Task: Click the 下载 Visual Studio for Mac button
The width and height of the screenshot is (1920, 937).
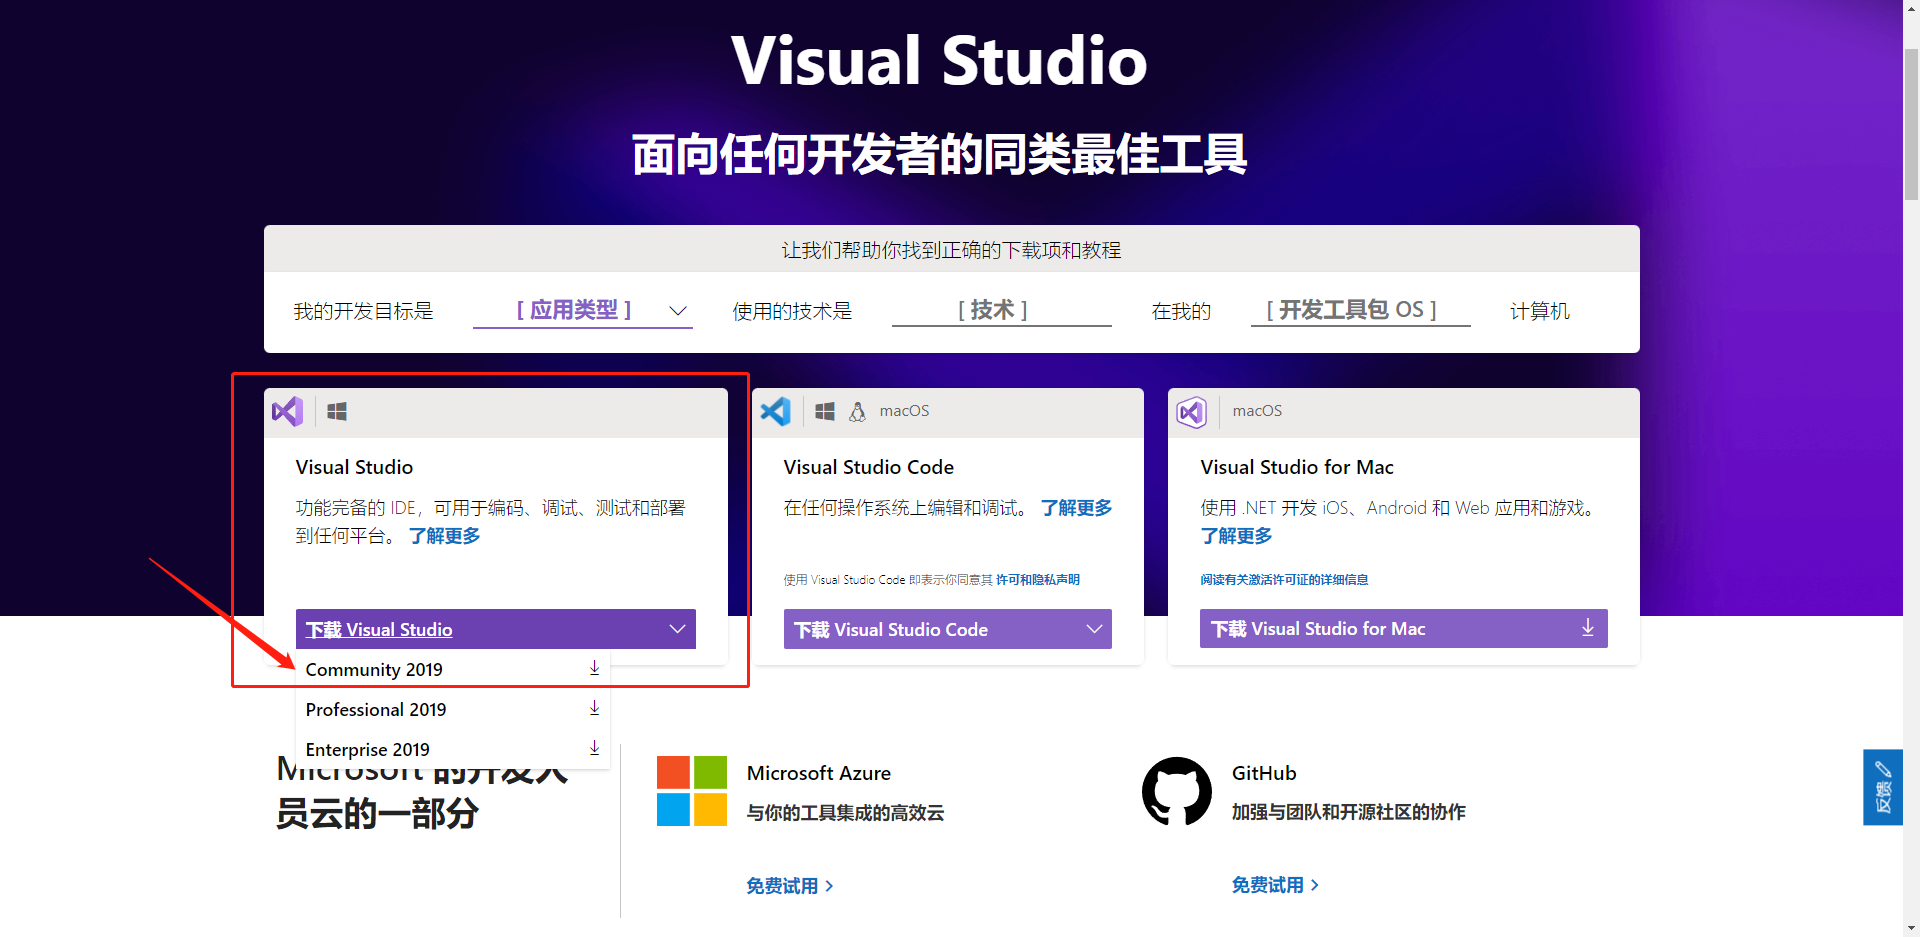Action: 1404,628
